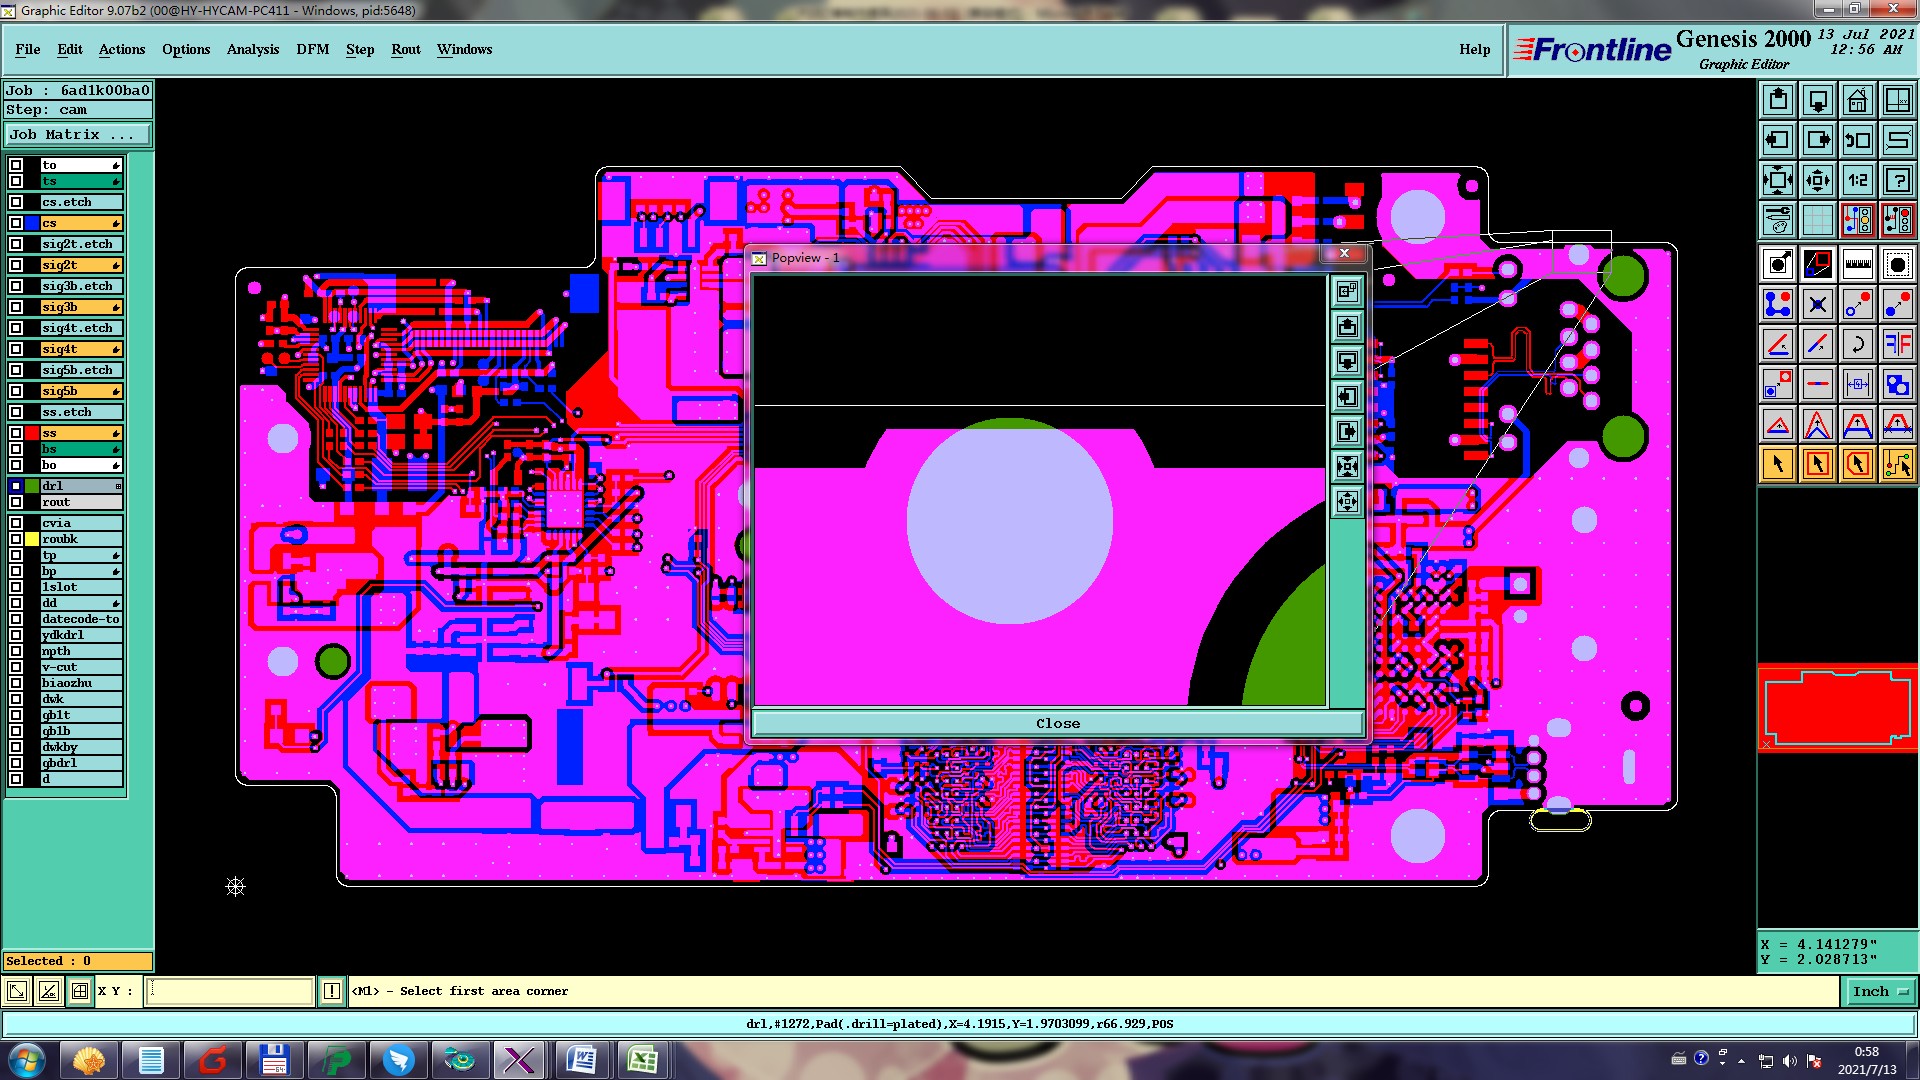Toggle the grid display icon
This screenshot has height=1080, width=1920.
click(1818, 220)
